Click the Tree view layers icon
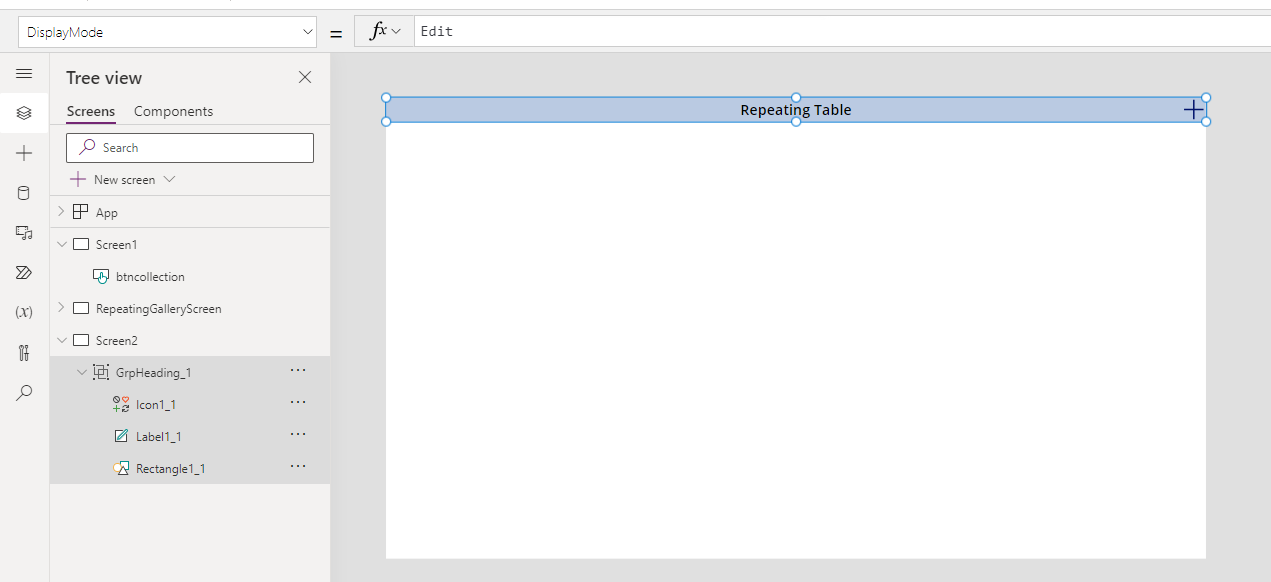Viewport: 1271px width, 582px height. click(x=24, y=113)
